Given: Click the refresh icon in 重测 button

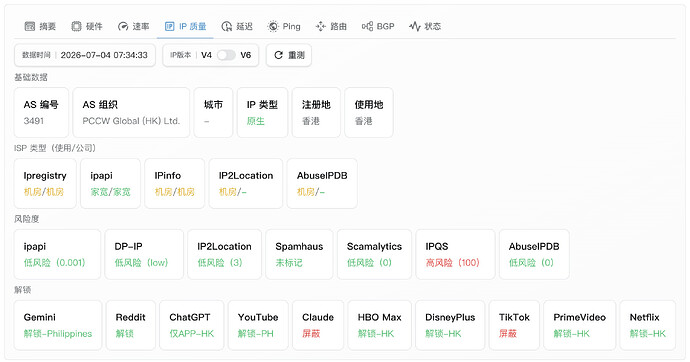Looking at the screenshot, I should (x=279, y=55).
